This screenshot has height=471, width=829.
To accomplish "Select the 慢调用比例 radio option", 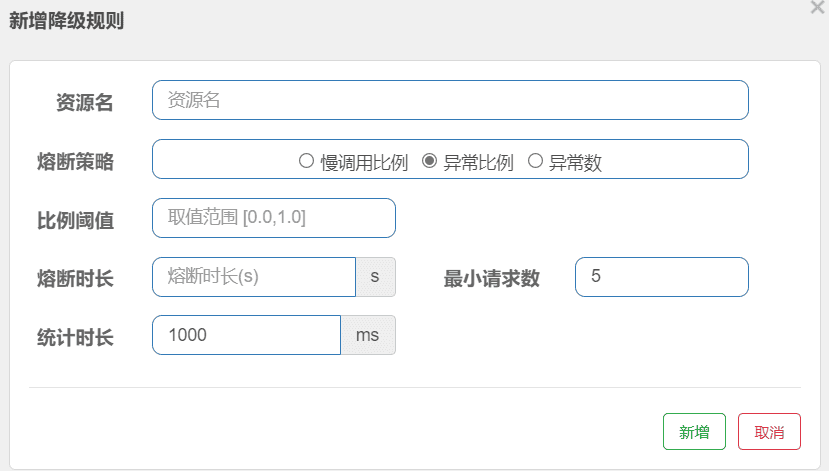I will click(307, 161).
